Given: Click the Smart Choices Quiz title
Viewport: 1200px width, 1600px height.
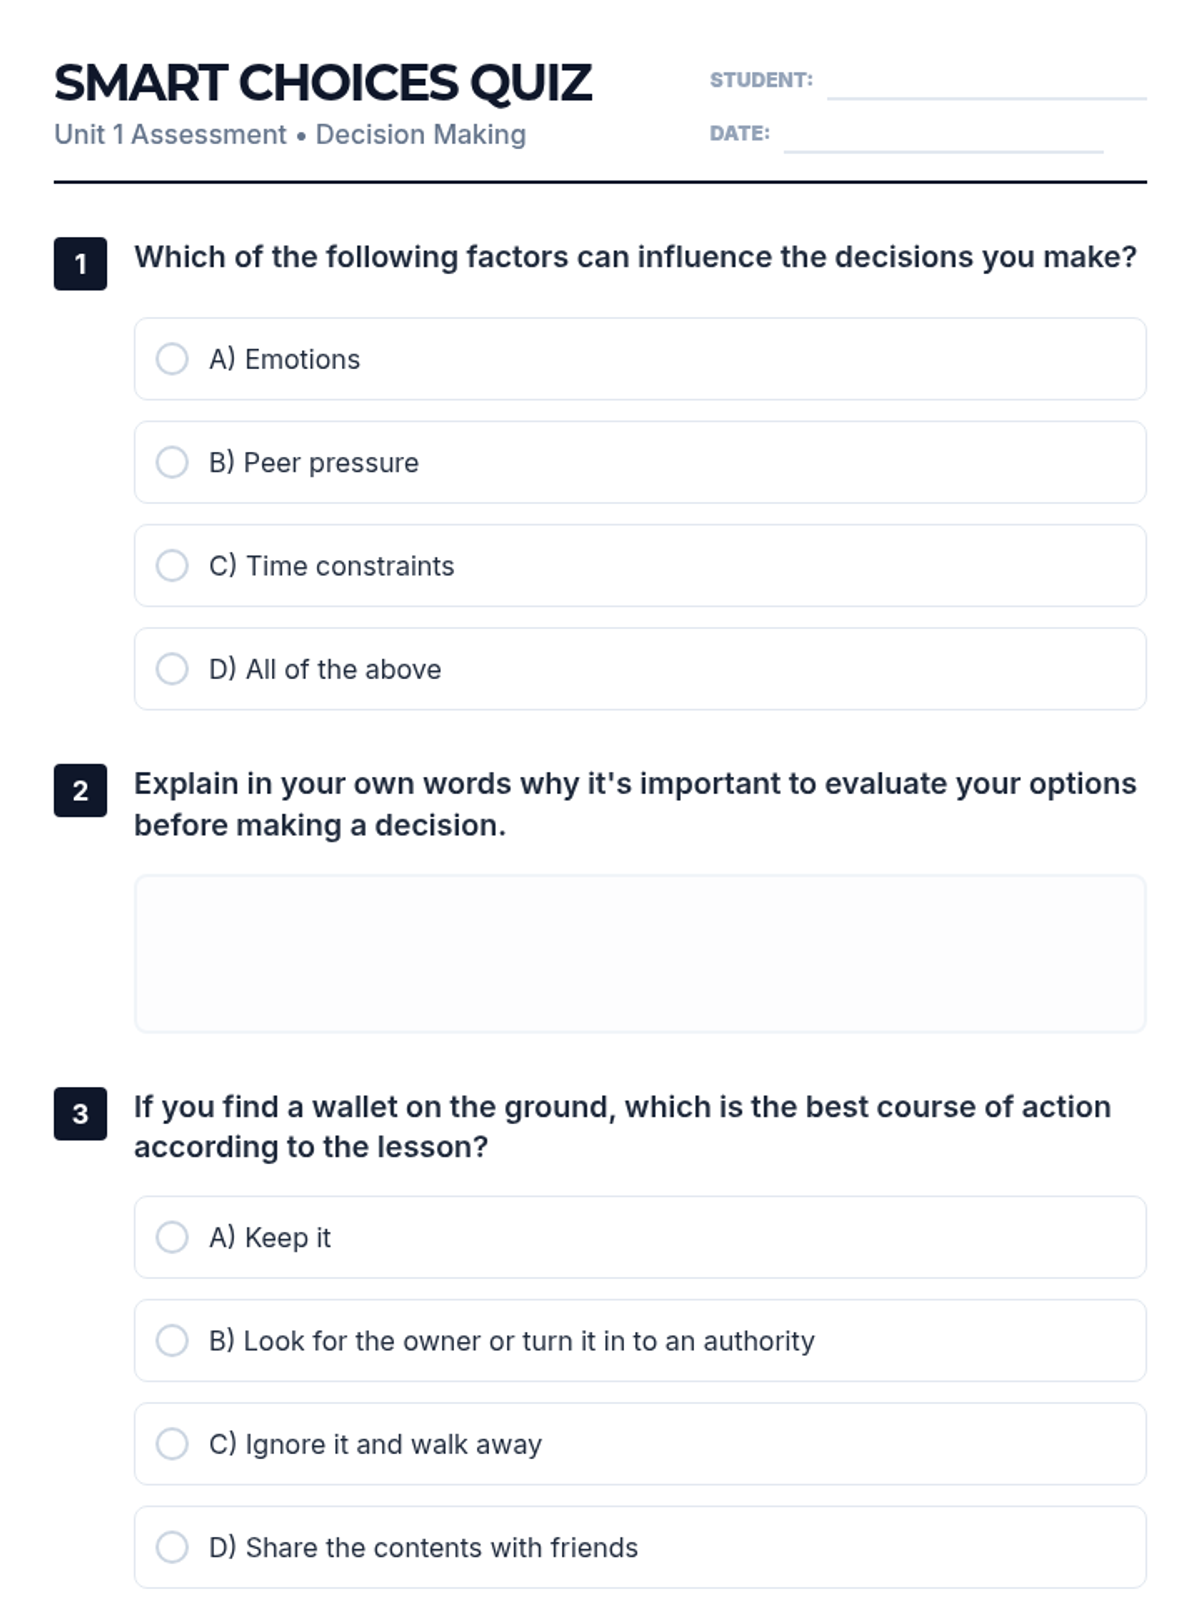Looking at the screenshot, I should point(323,83).
